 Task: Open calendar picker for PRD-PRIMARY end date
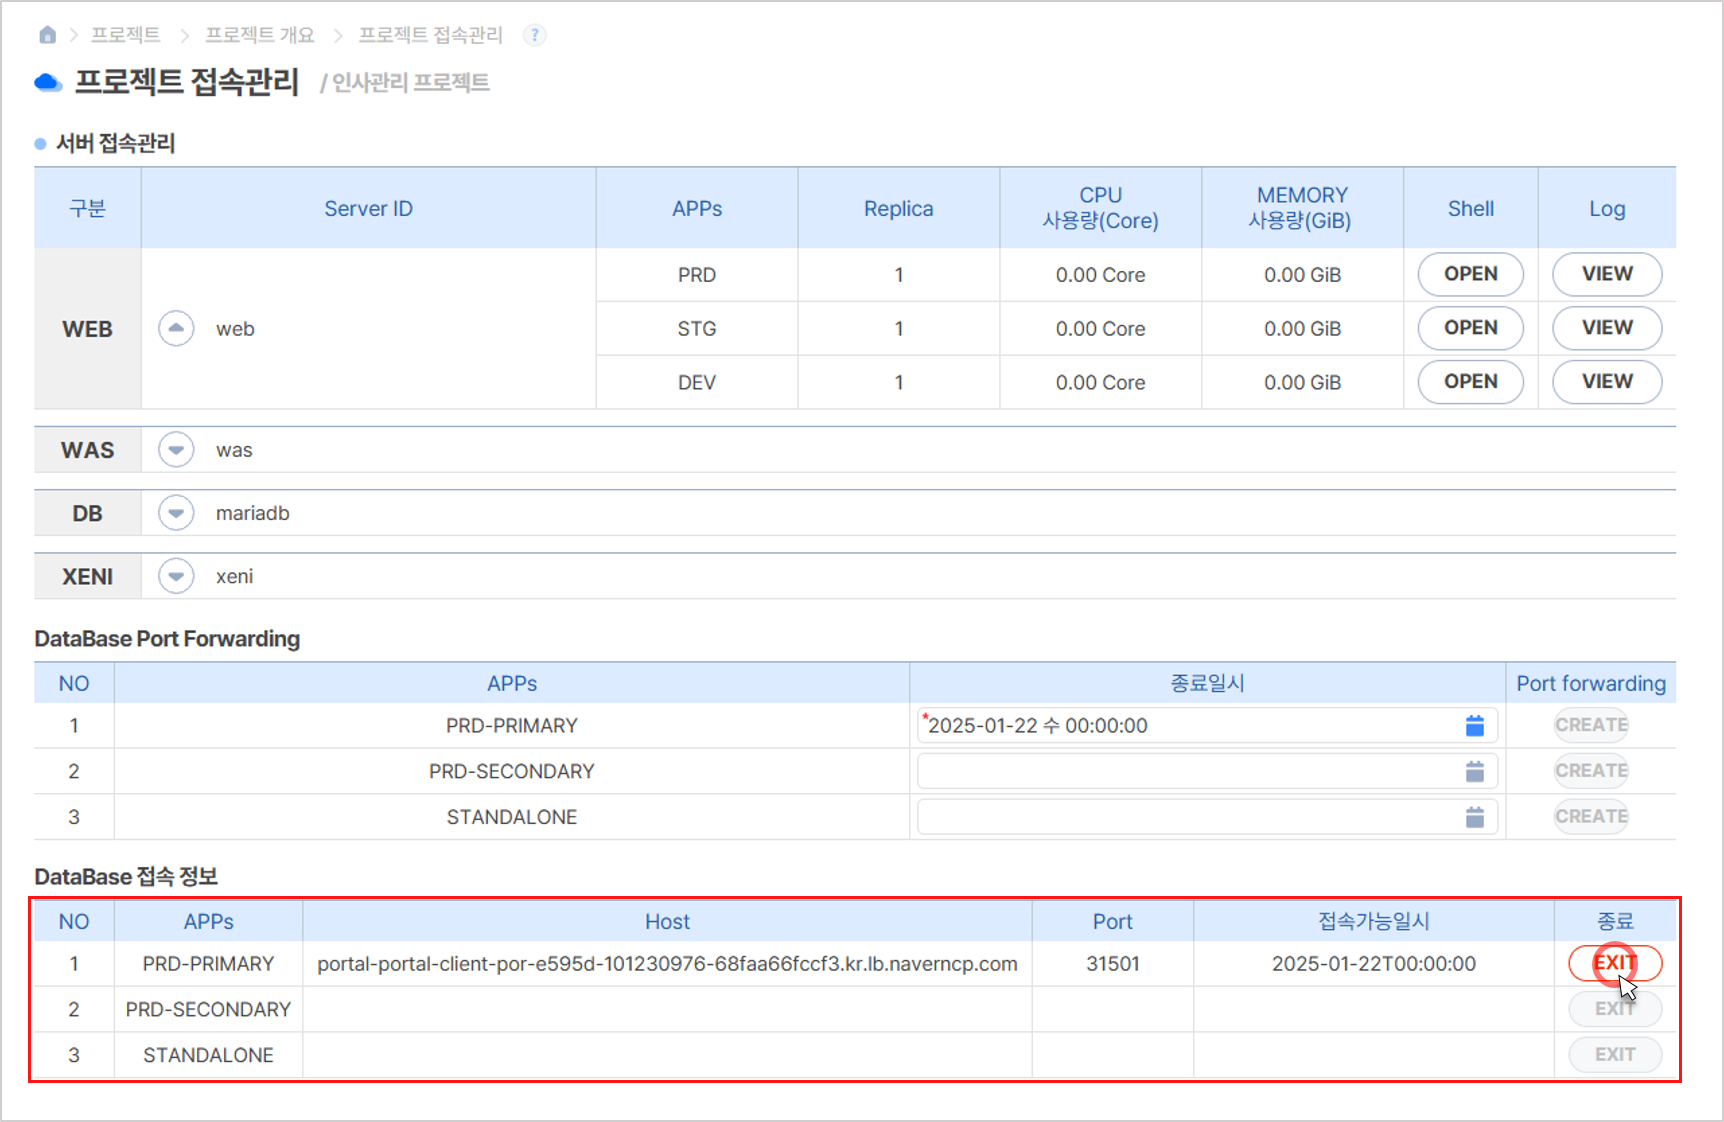pyautogui.click(x=1474, y=726)
